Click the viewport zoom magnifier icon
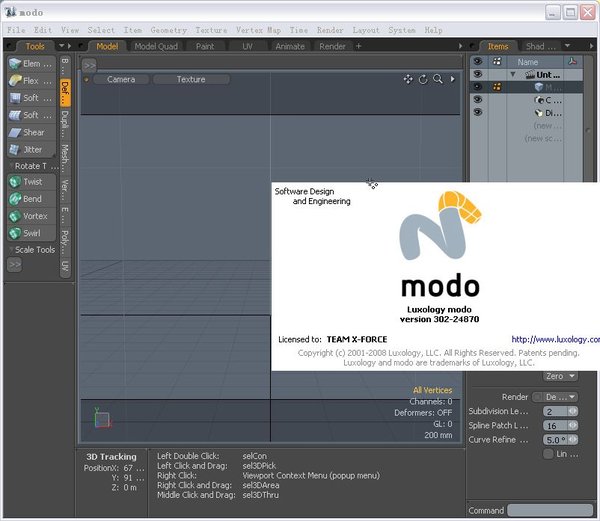The image size is (600, 521). [438, 79]
